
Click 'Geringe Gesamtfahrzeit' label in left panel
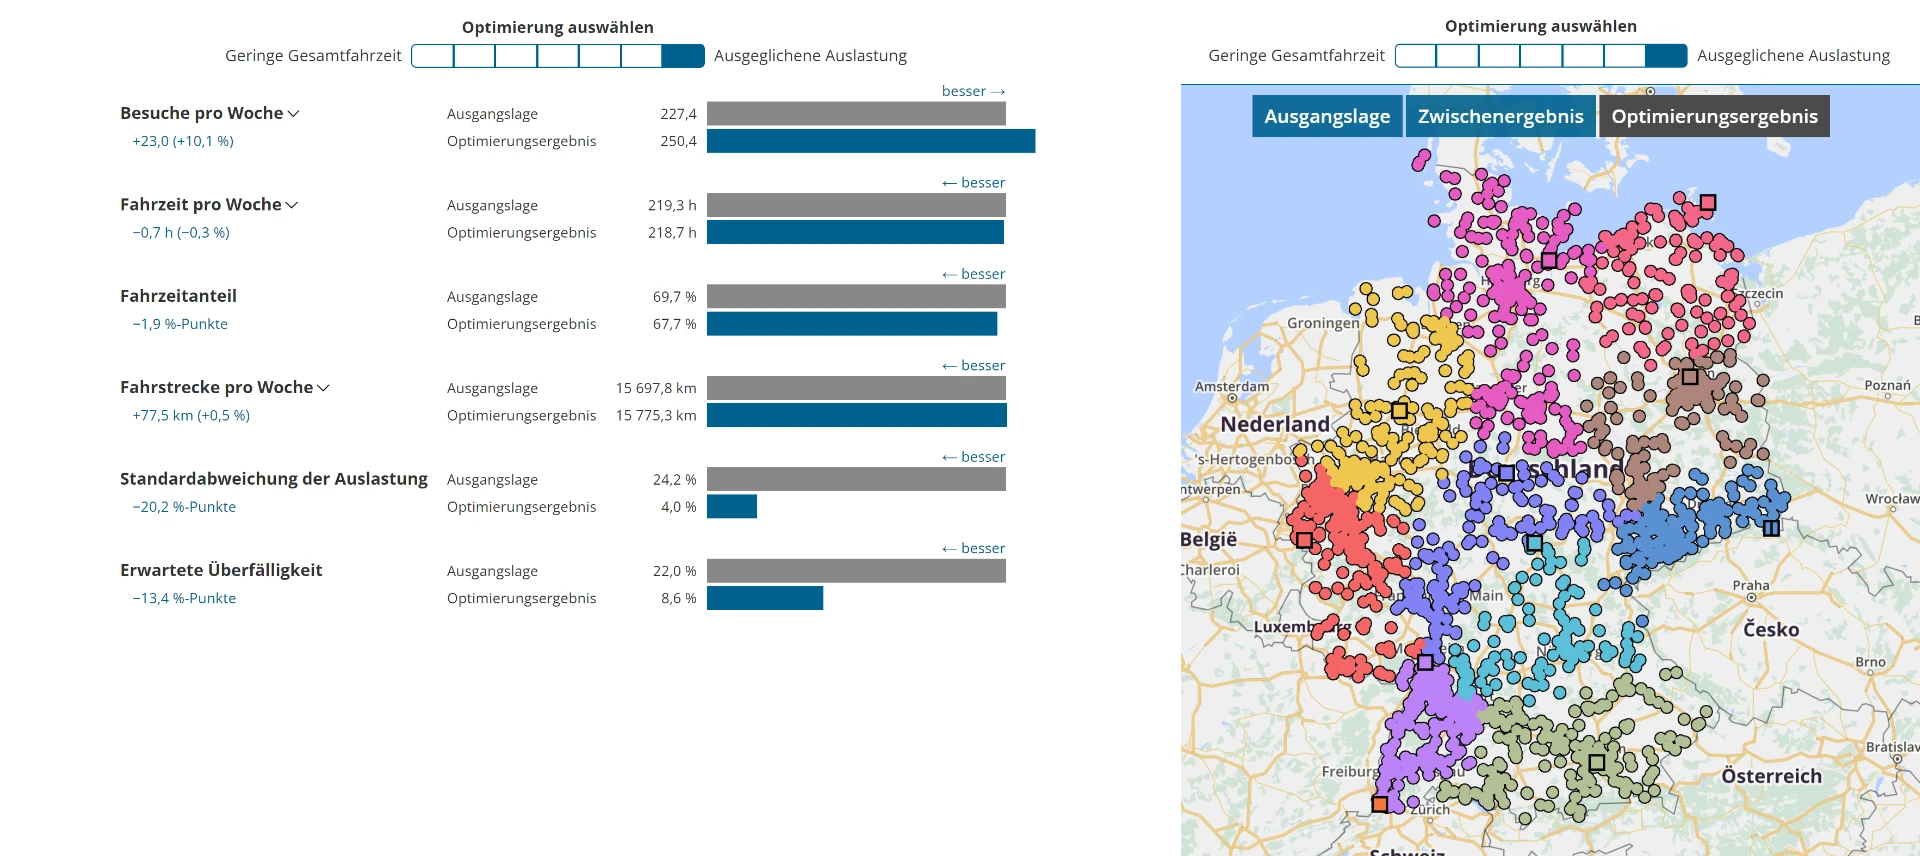(x=313, y=56)
